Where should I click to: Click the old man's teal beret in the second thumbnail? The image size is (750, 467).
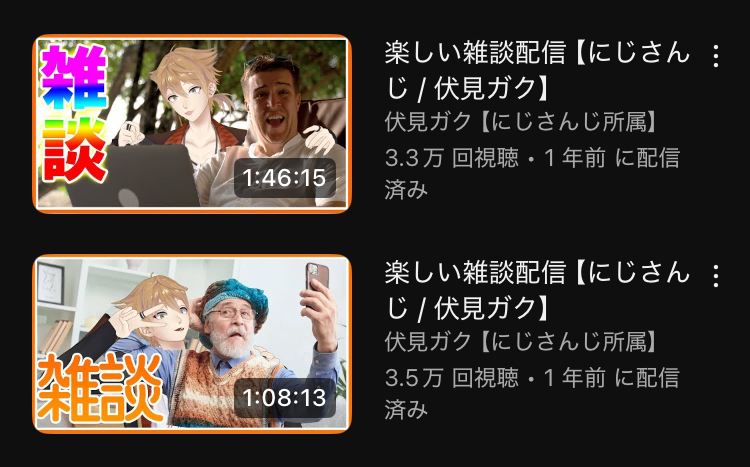(233, 296)
